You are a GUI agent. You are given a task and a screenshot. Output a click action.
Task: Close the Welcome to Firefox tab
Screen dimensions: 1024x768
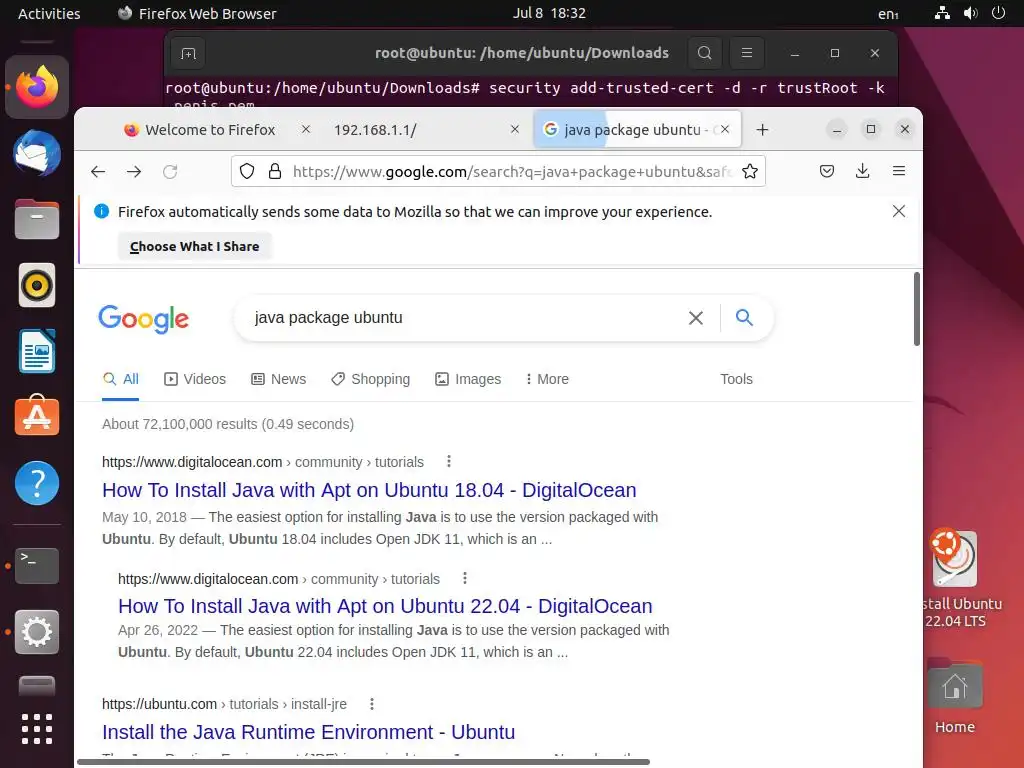pos(306,129)
